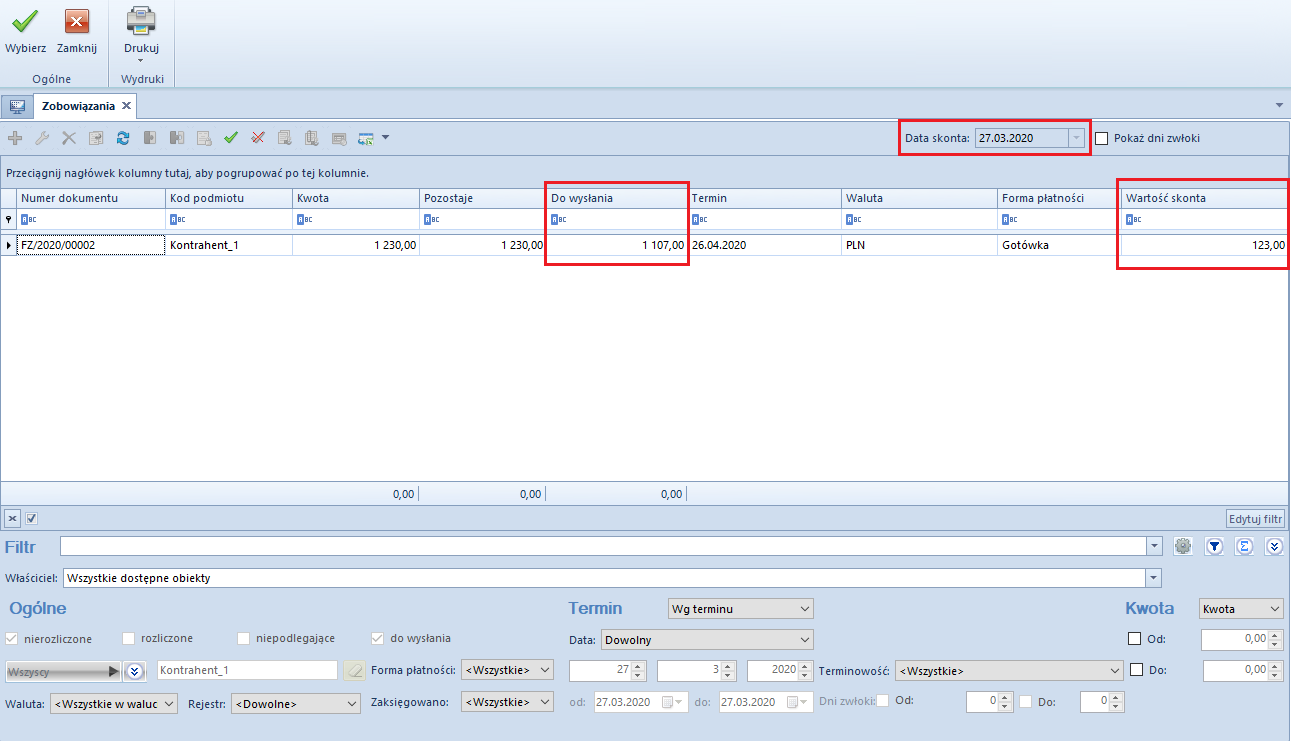1291x741 pixels.
Task: Click the Do wysłania column header
Action: (x=617, y=198)
